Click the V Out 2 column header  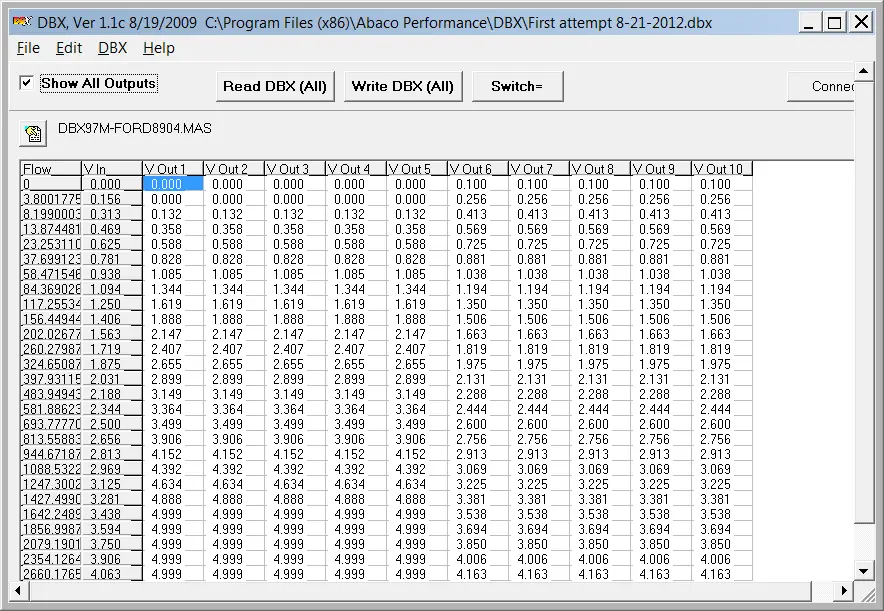pos(233,169)
